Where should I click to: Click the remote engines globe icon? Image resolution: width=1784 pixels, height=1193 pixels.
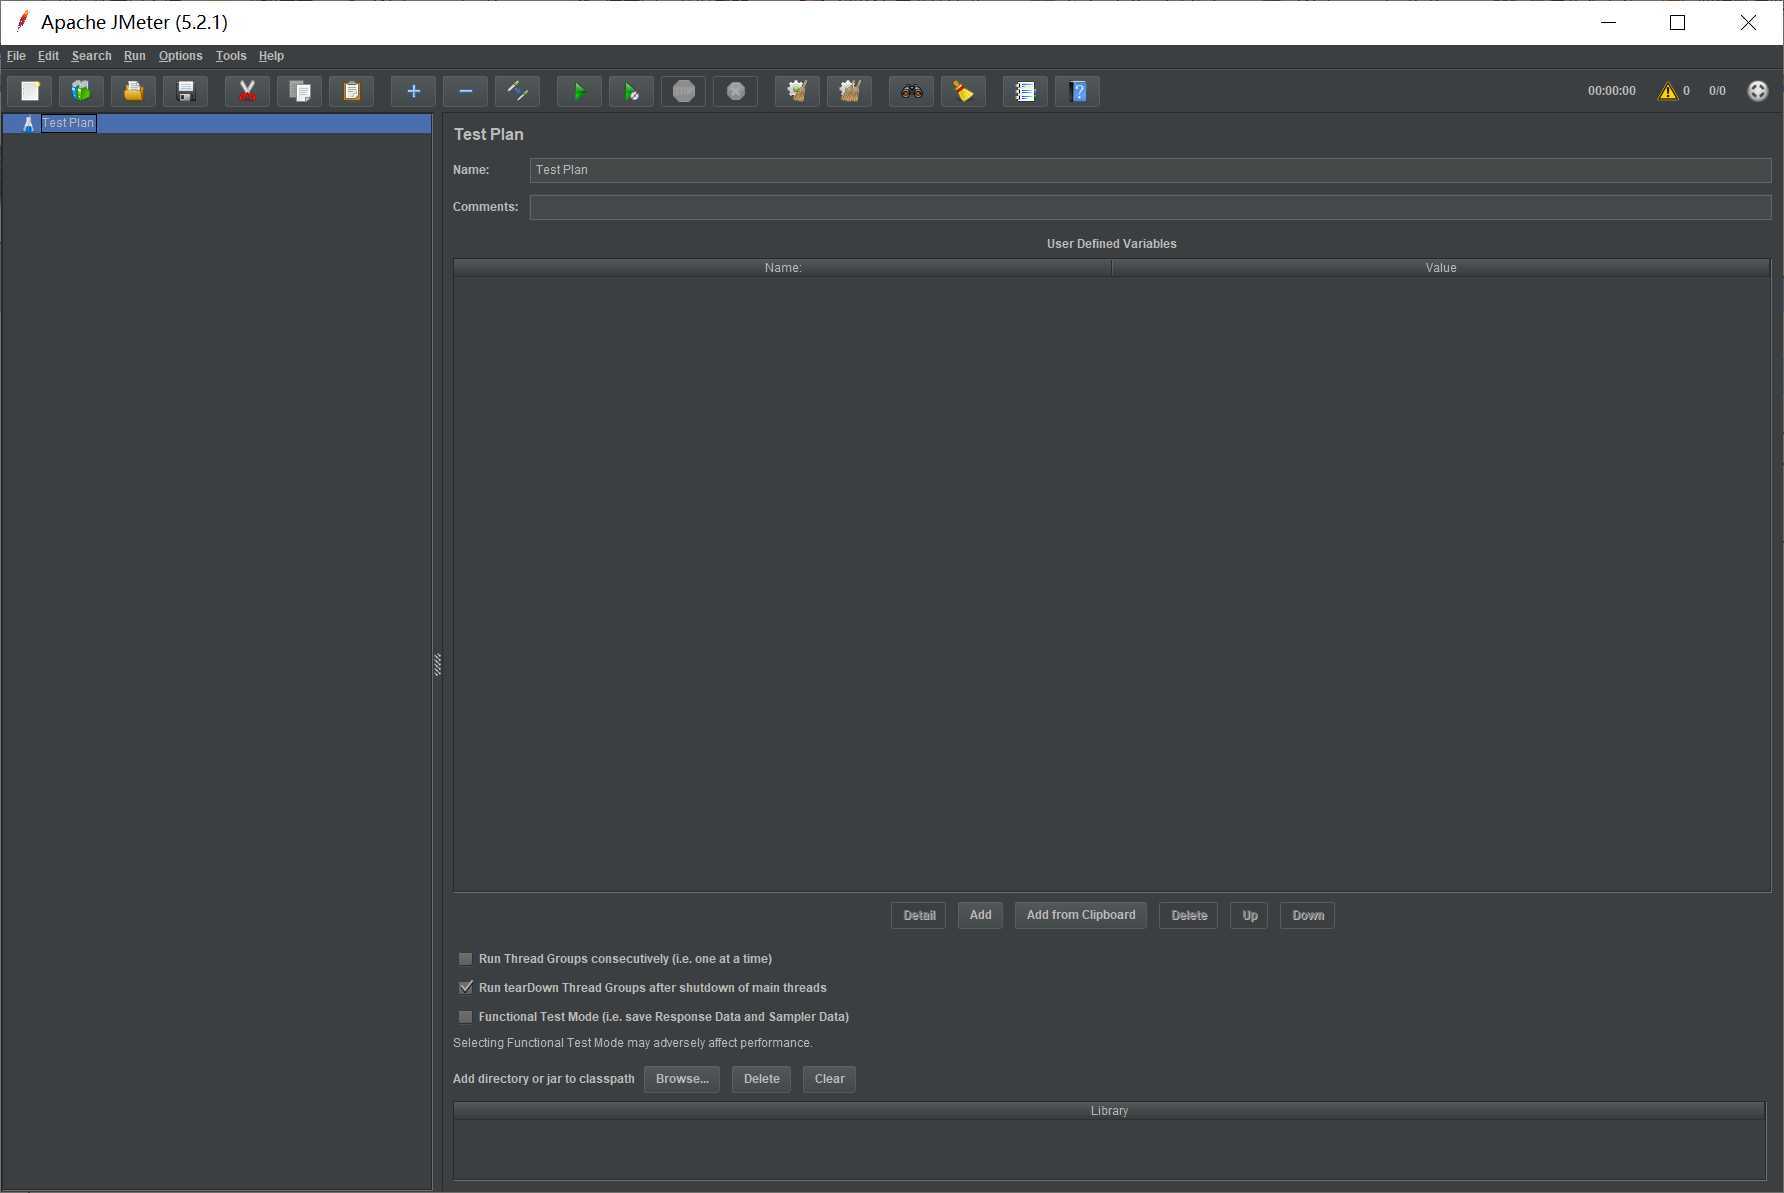coord(1757,91)
